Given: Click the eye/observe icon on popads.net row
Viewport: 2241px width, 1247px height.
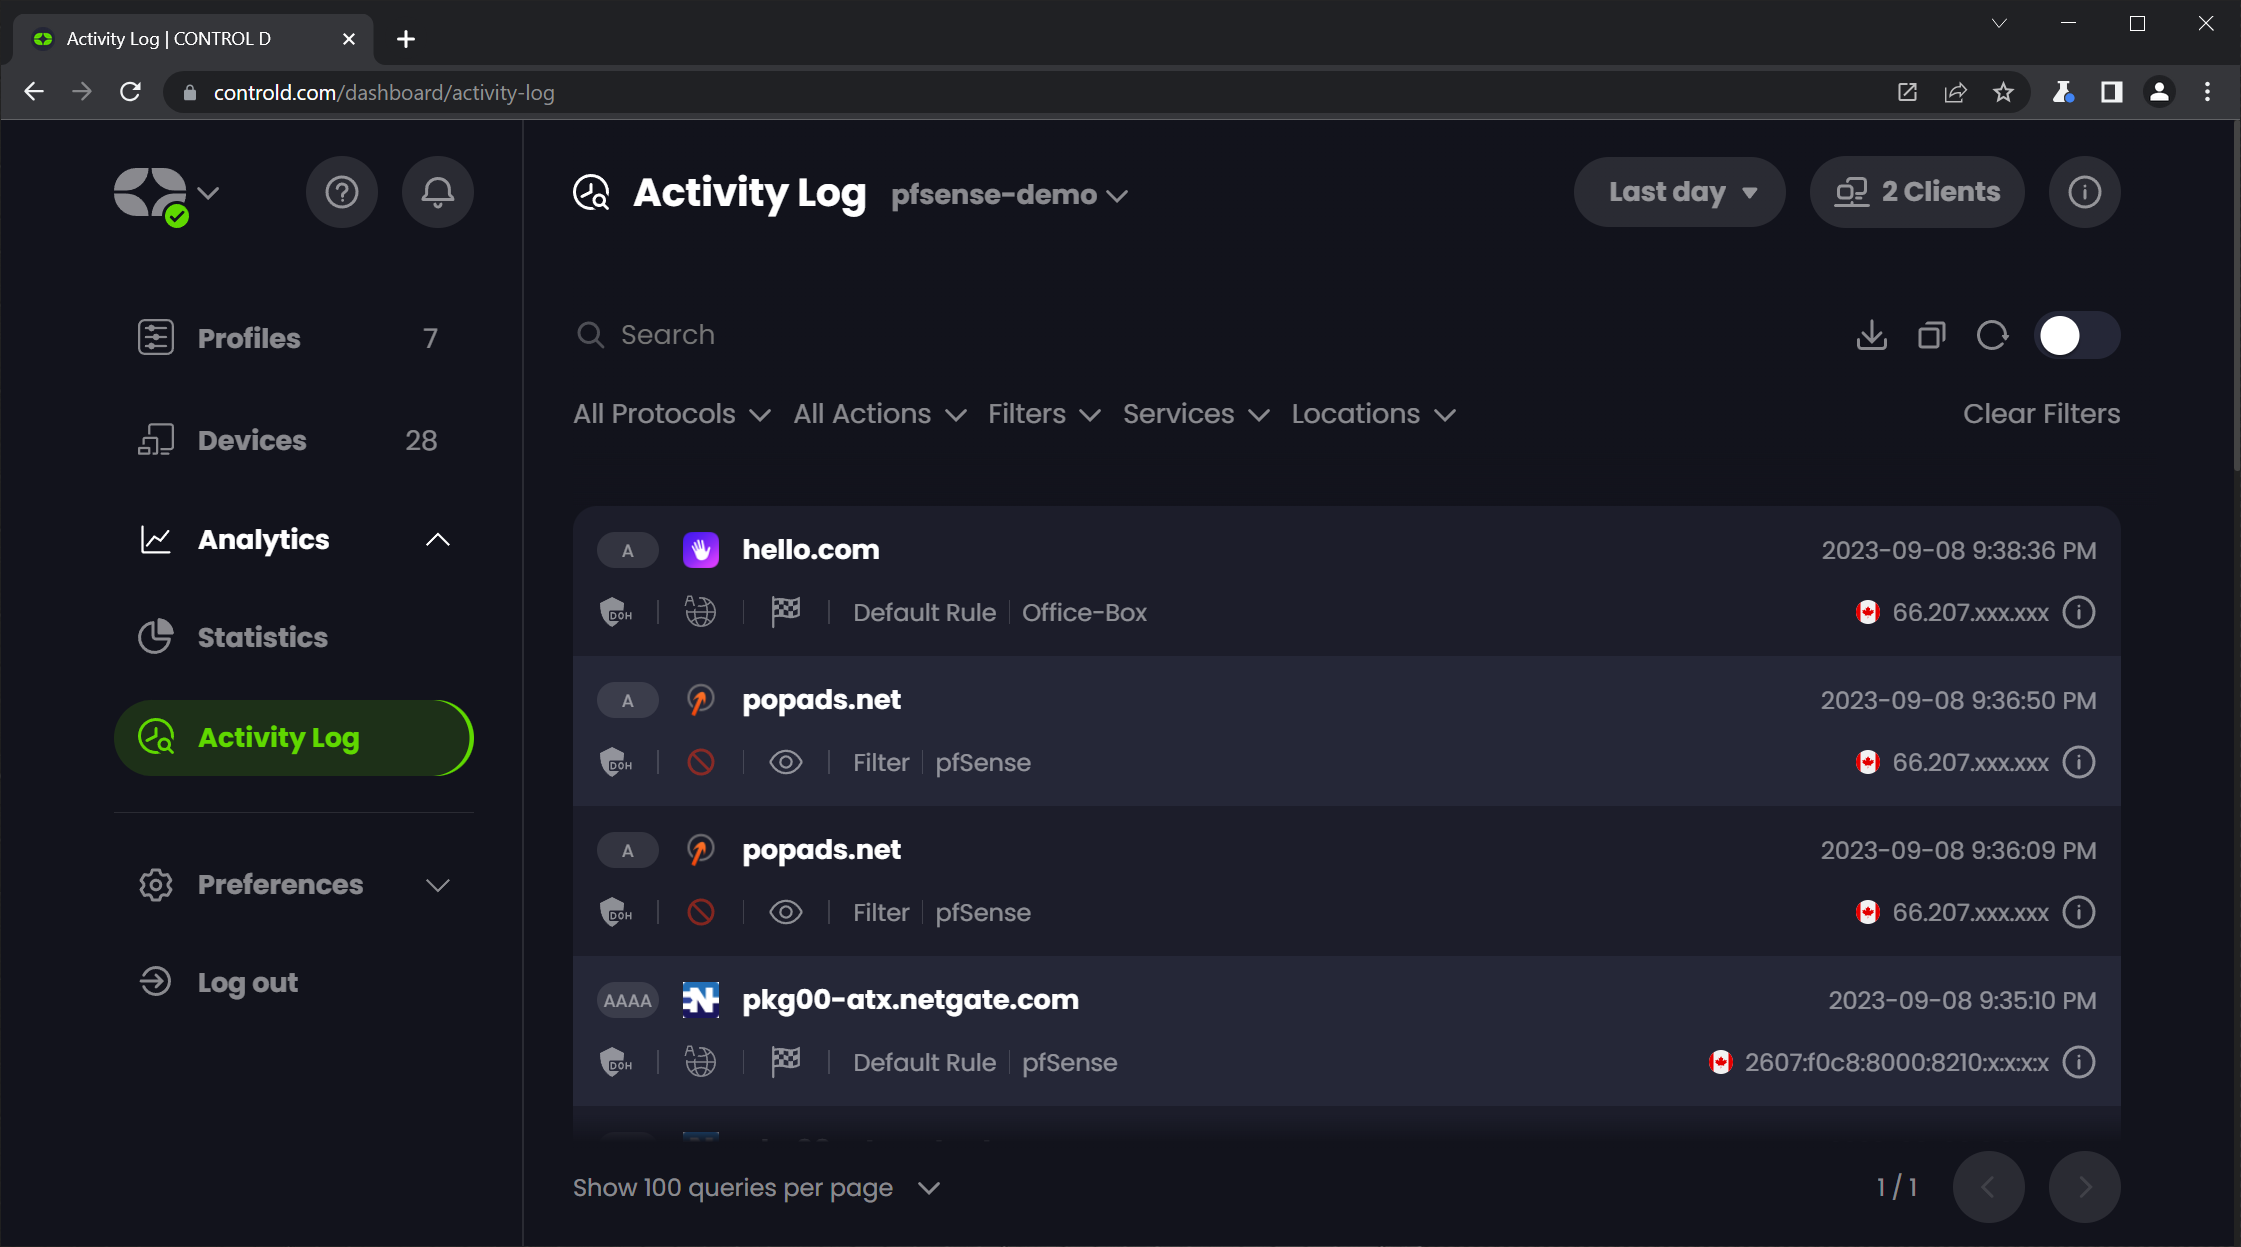Looking at the screenshot, I should [784, 762].
